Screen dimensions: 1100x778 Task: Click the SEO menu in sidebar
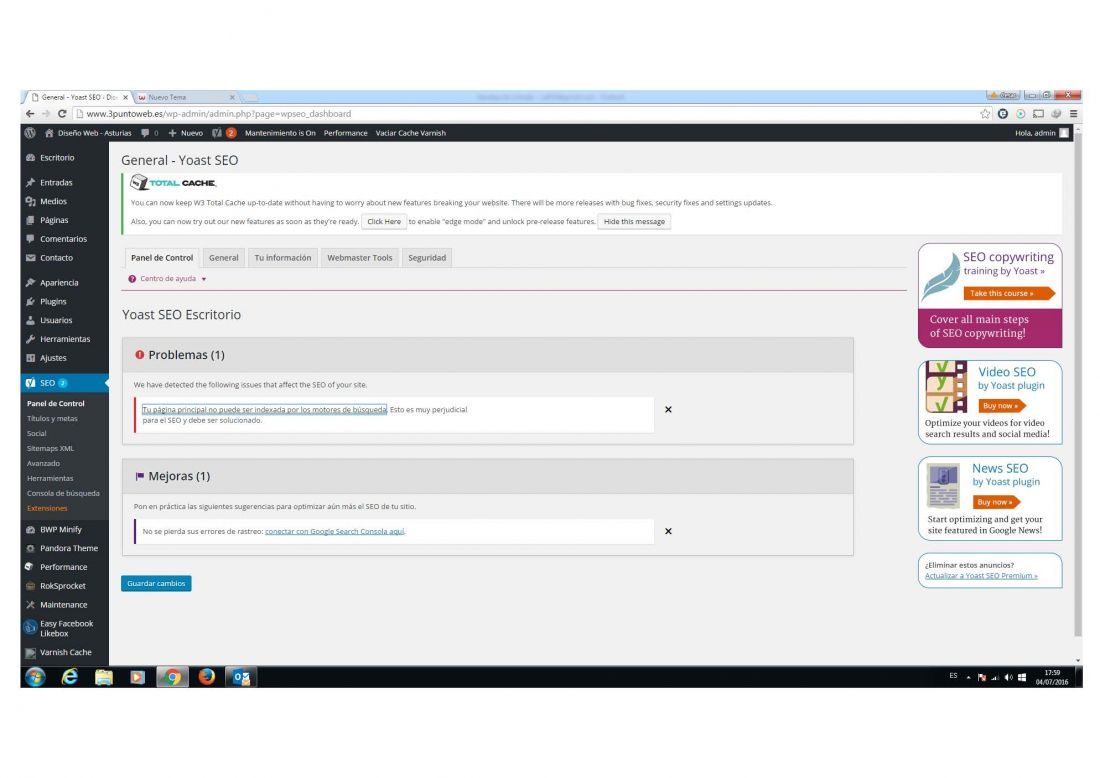(65, 383)
